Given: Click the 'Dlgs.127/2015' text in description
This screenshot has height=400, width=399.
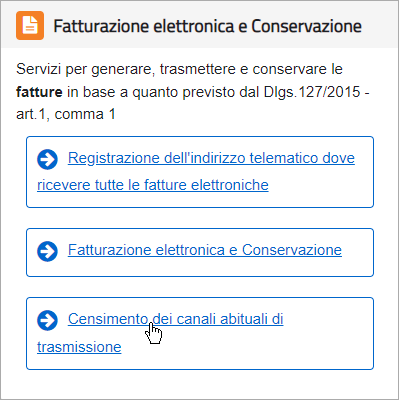Looking at the screenshot, I should tap(312, 92).
